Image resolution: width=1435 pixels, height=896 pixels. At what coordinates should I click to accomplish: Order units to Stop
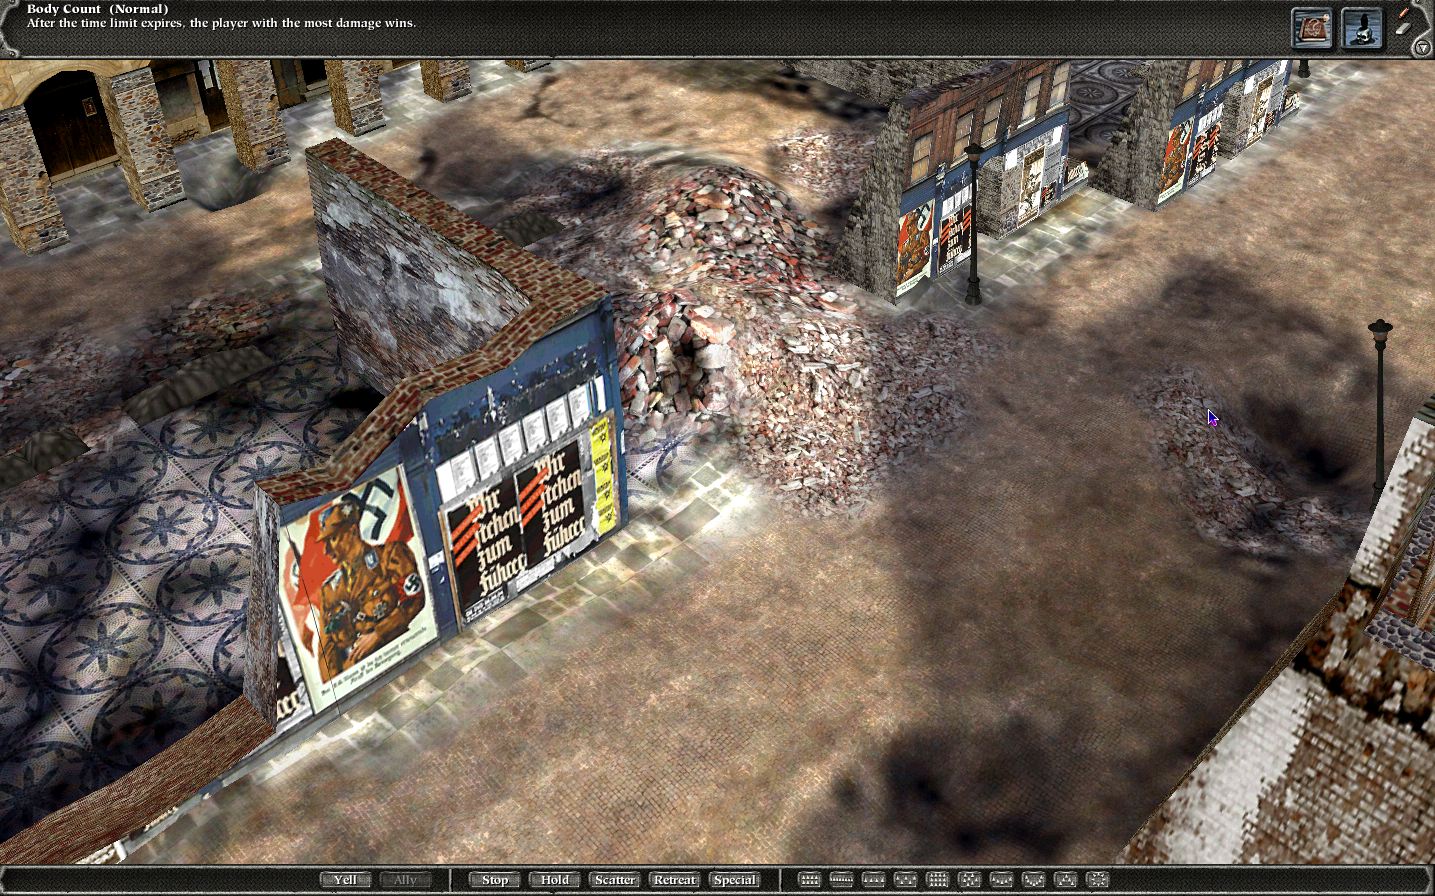(494, 880)
